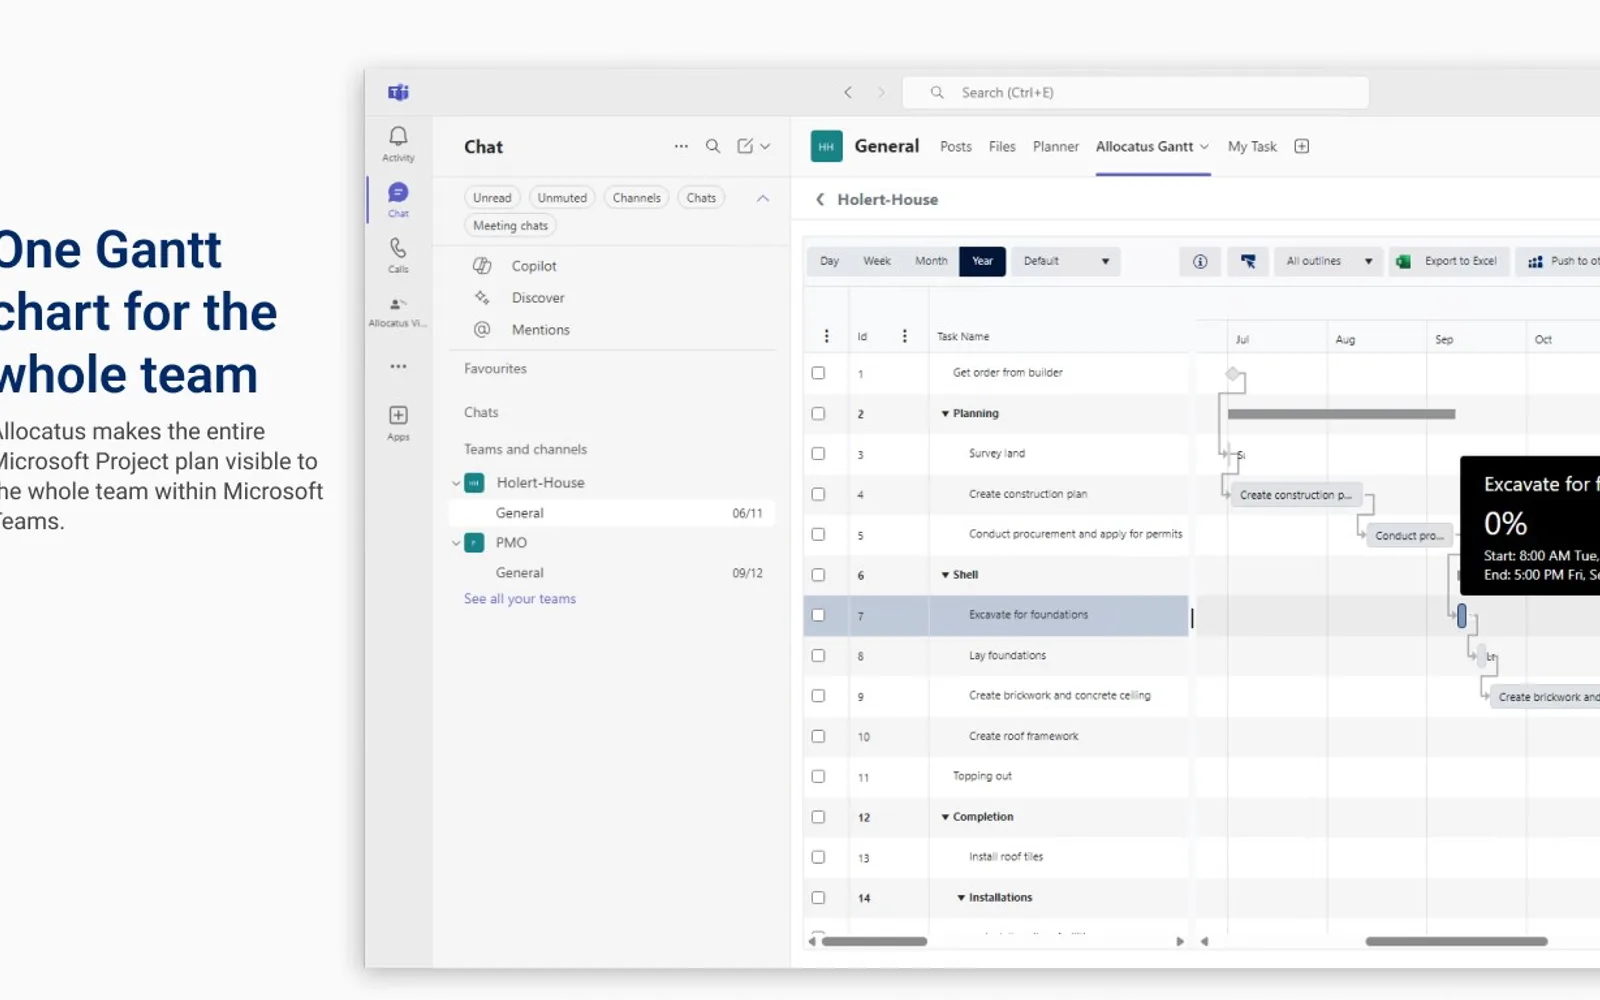
Task: Select checkbox for Excavate for foundations
Action: point(818,615)
